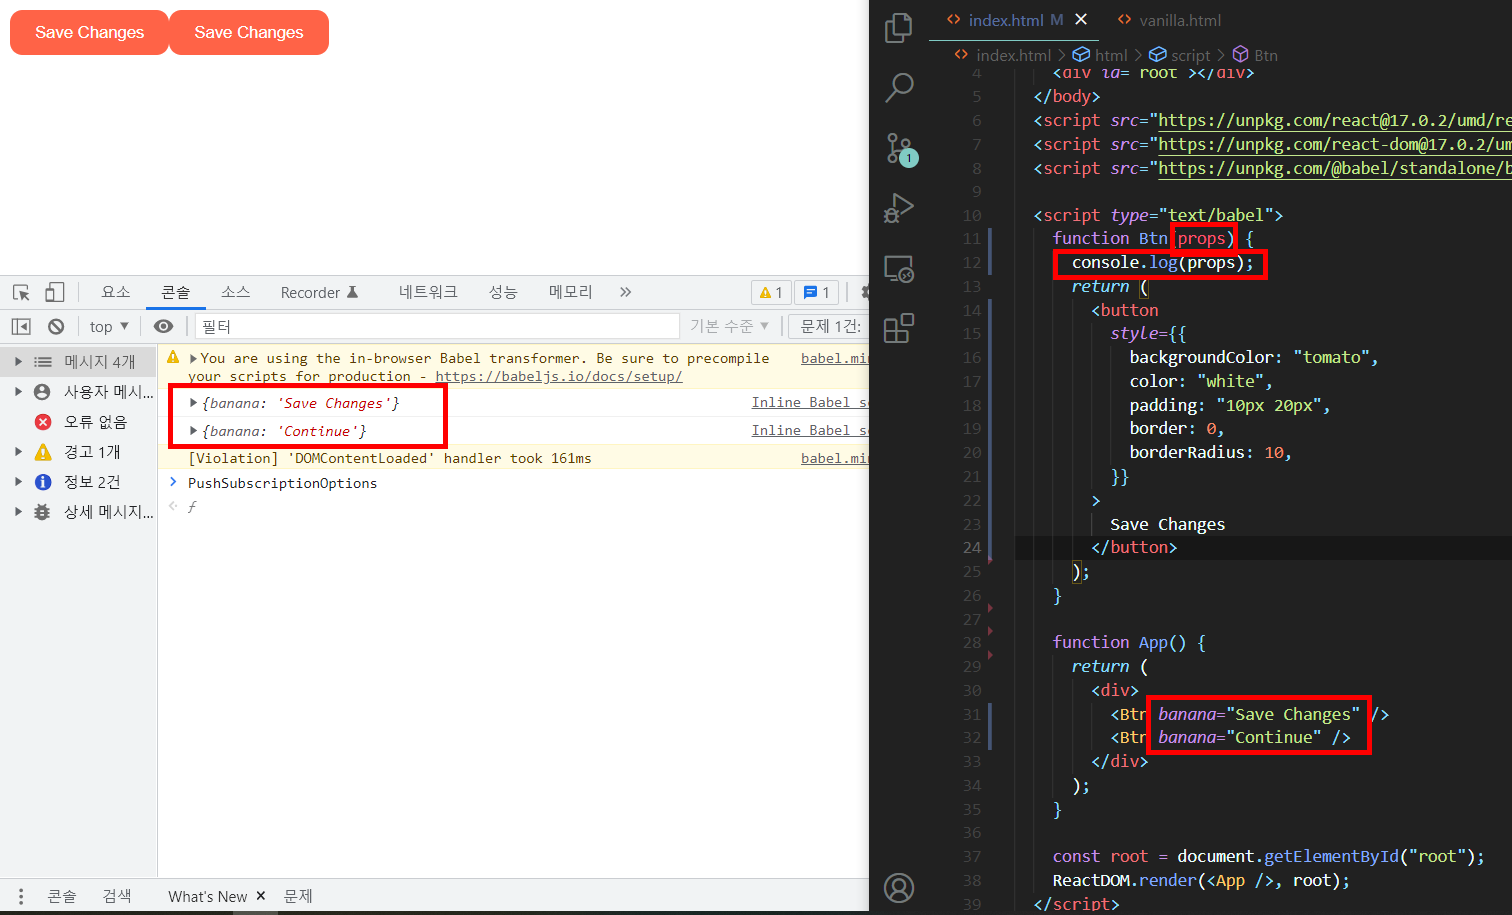Open babeljs.io docs setup link
Image resolution: width=1512 pixels, height=915 pixels.
[x=559, y=376]
